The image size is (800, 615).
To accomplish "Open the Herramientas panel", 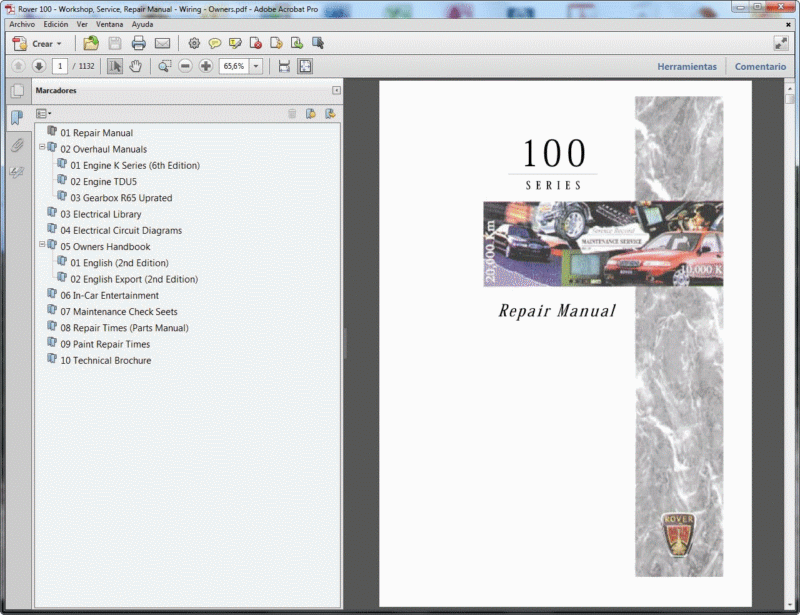I will coord(686,66).
